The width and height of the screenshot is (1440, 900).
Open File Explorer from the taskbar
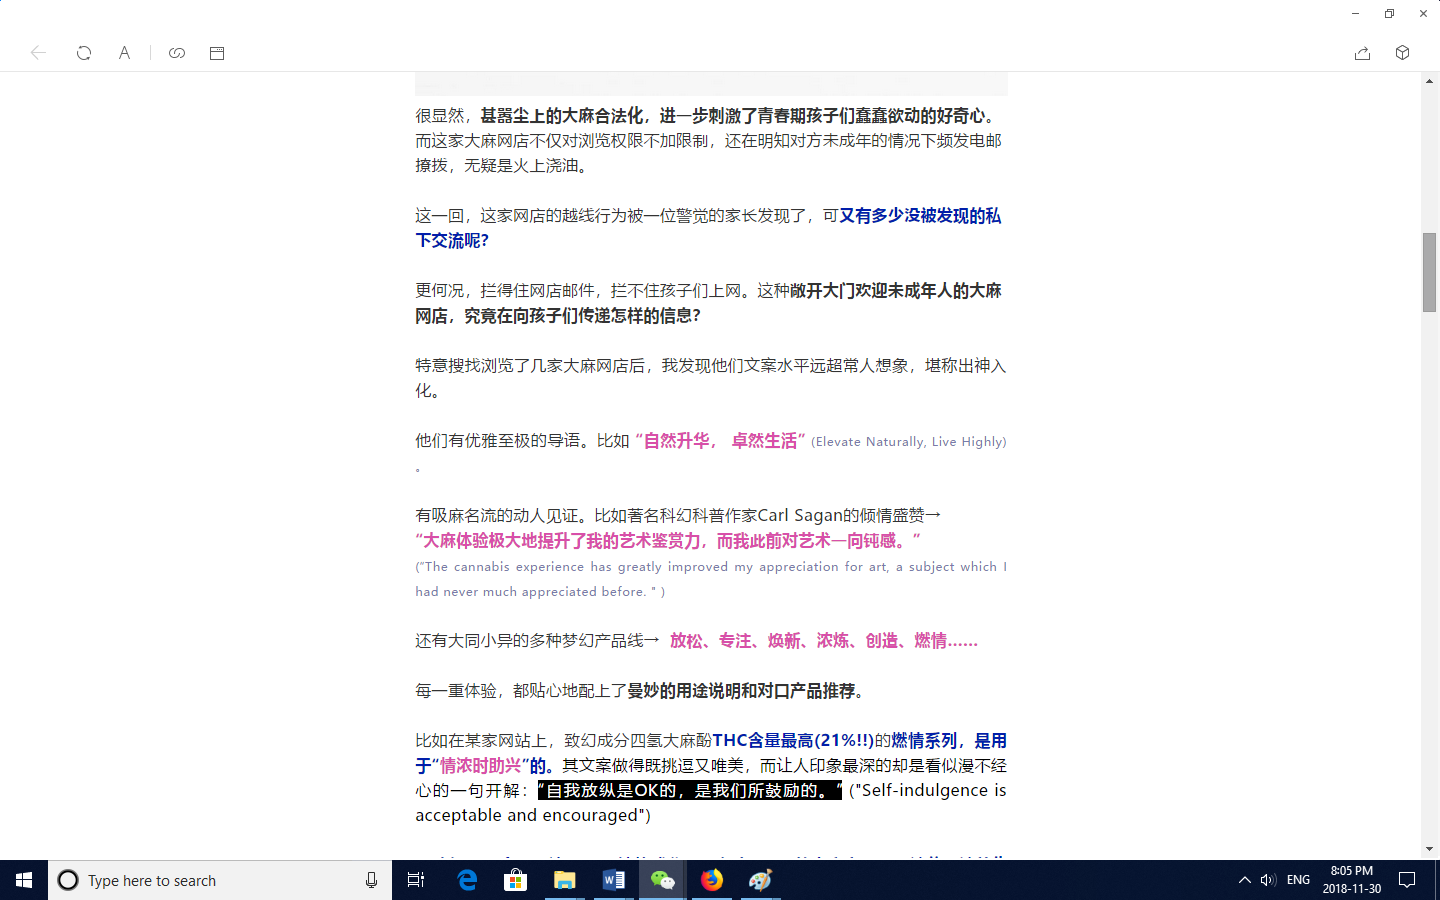[565, 880]
